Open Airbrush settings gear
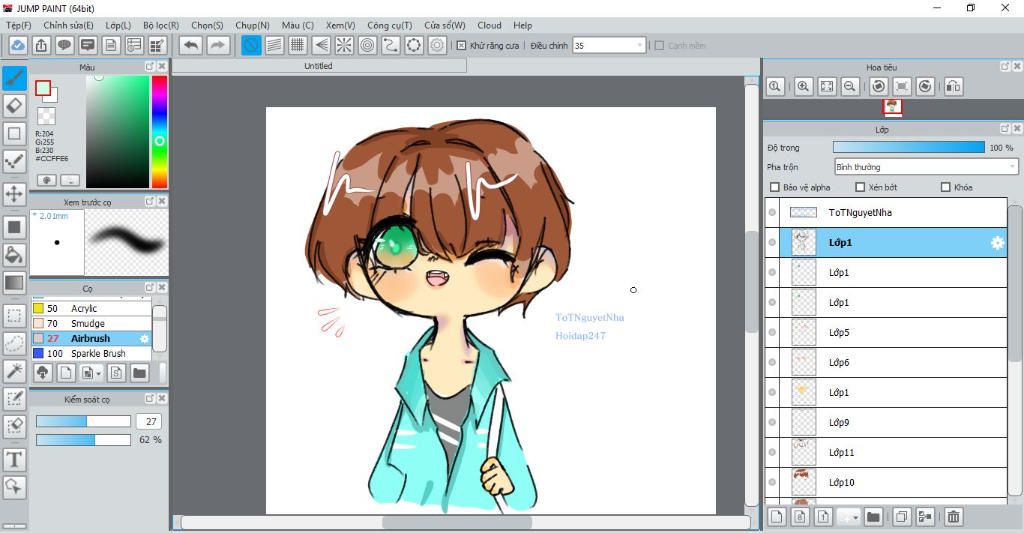Viewport: 1024px width, 533px height. 144,338
